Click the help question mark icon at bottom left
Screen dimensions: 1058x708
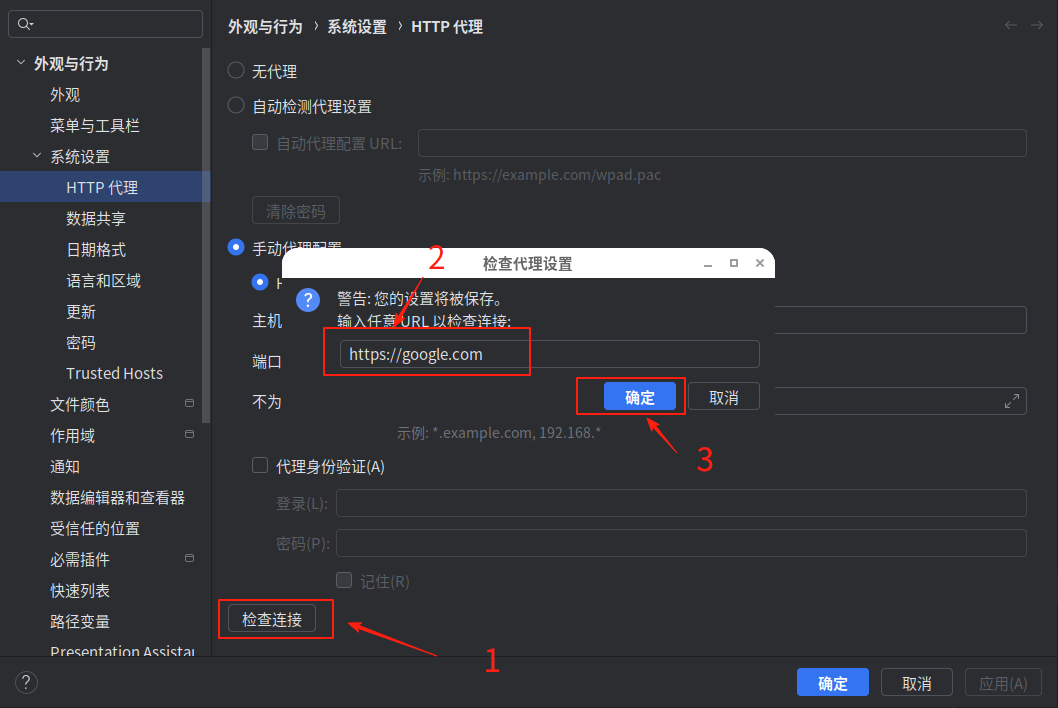pyautogui.click(x=26, y=682)
